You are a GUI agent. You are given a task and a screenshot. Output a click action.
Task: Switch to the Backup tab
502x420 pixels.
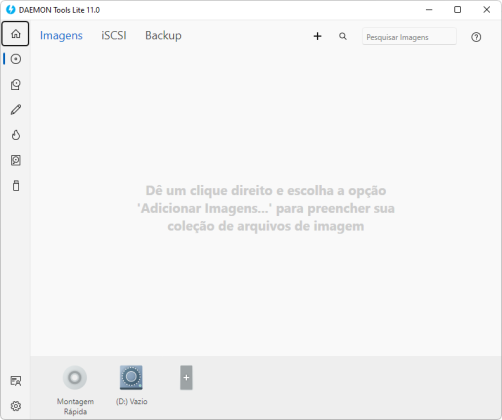[163, 36]
